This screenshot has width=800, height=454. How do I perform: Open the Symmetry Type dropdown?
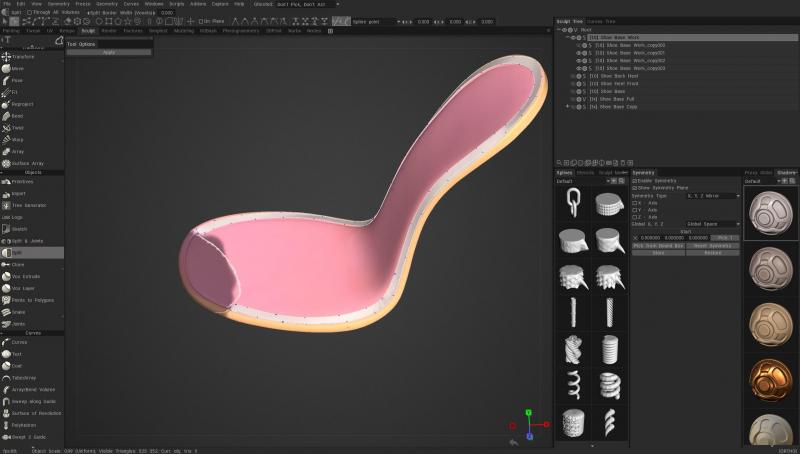click(x=711, y=195)
